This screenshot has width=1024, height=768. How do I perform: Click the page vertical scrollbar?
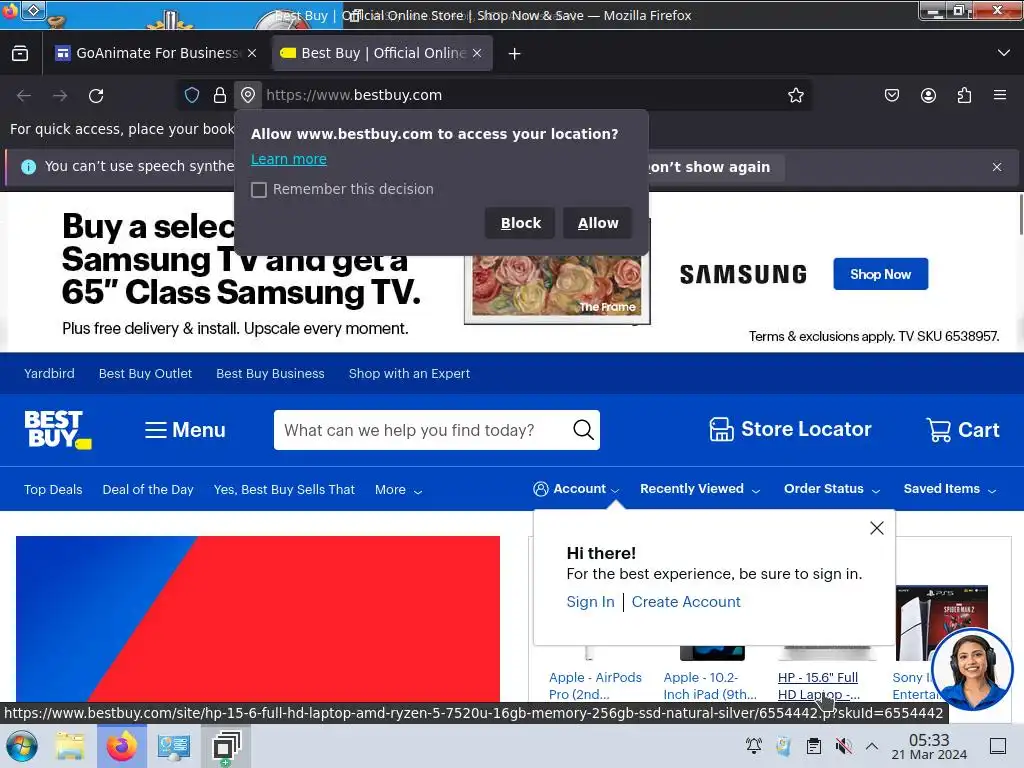coord(1021,214)
